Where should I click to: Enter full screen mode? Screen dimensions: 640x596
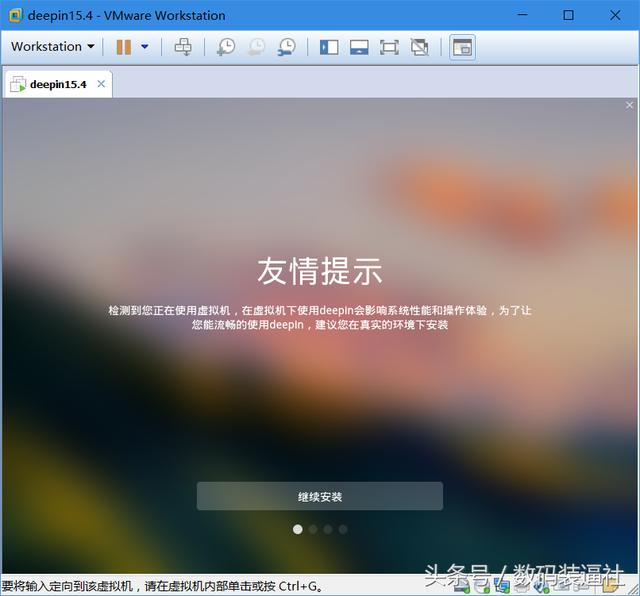pos(389,47)
